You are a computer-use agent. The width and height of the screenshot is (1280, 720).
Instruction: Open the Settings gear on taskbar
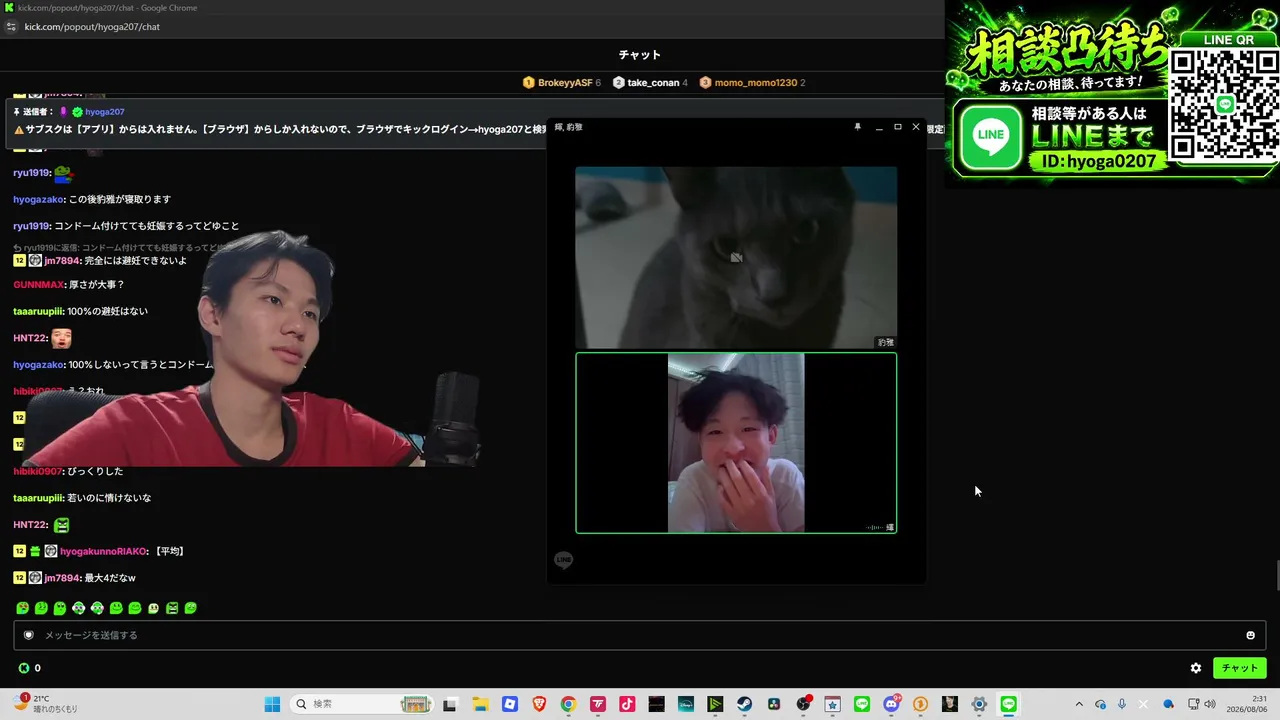click(x=979, y=704)
